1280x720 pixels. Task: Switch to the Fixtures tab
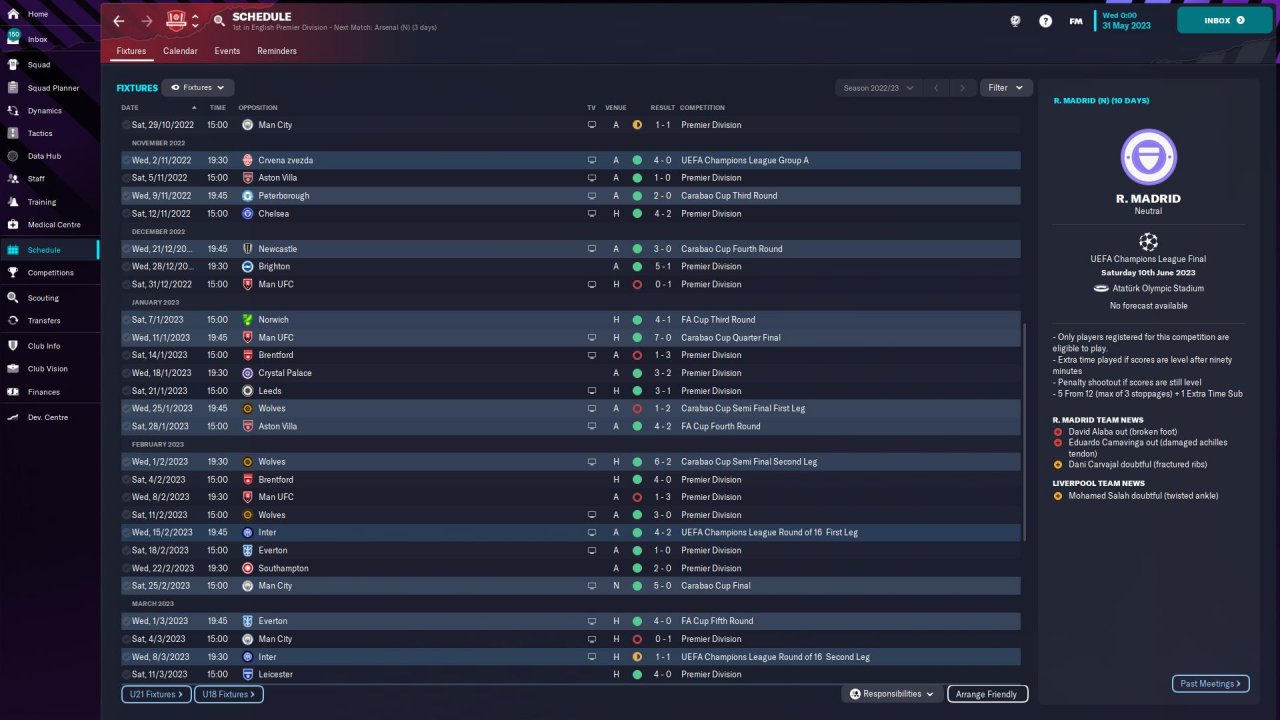pyautogui.click(x=131, y=51)
